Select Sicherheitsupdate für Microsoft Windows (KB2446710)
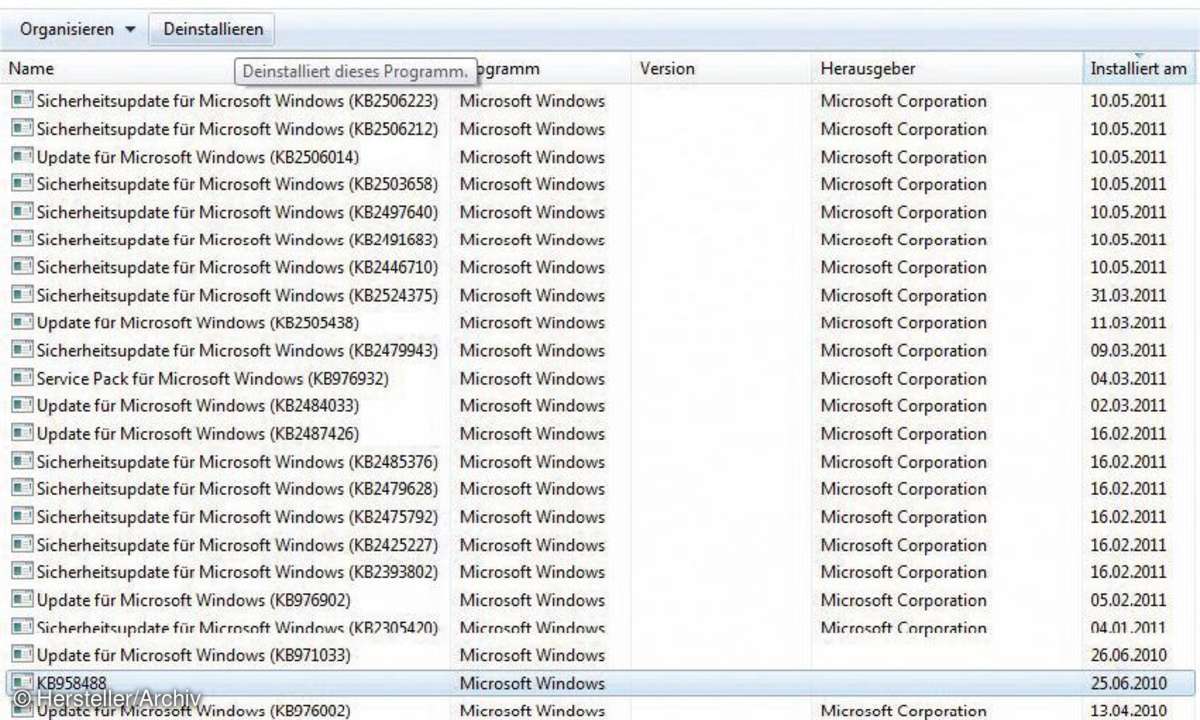Image resolution: width=1200 pixels, height=720 pixels. click(x=238, y=267)
